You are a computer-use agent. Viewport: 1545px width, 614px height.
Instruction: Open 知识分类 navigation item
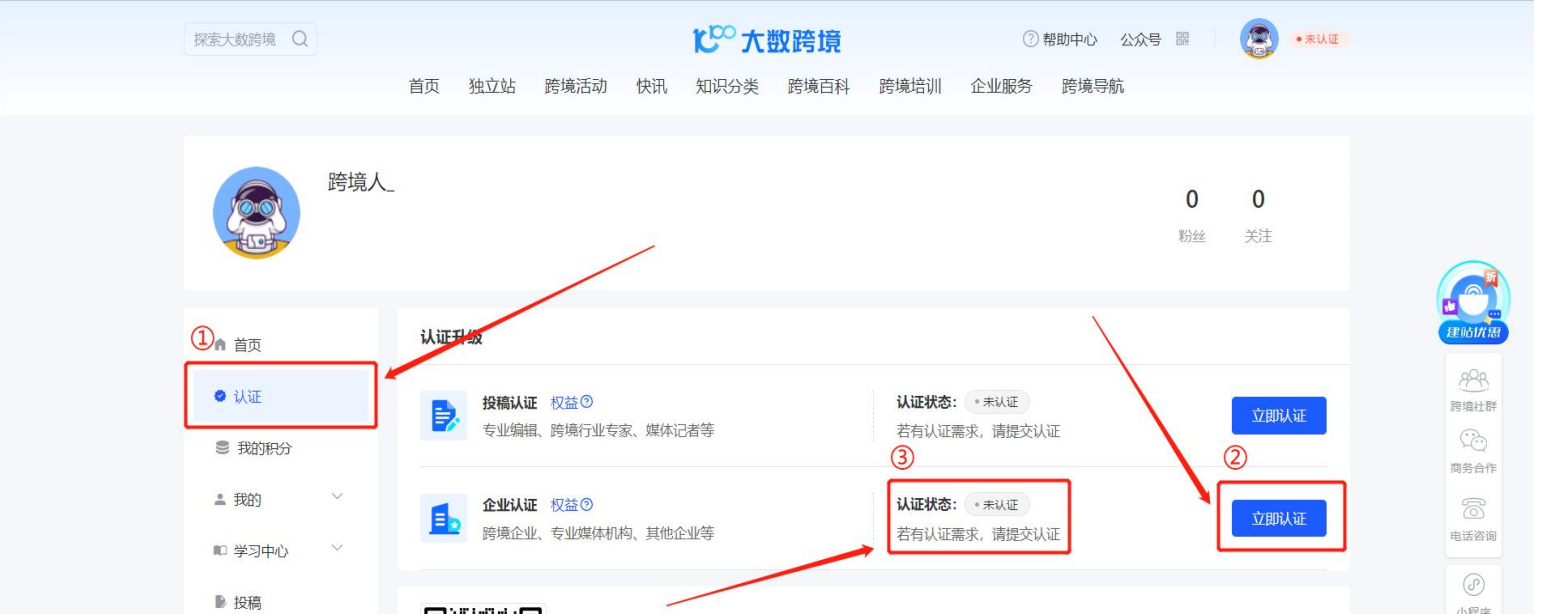pos(727,86)
